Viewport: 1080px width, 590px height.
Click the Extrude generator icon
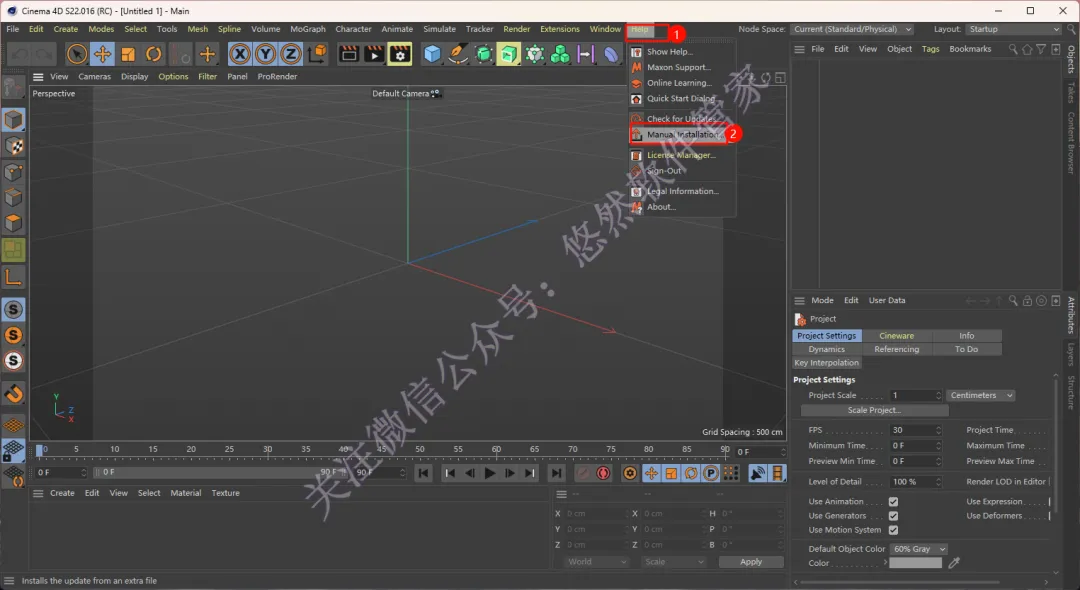click(508, 54)
